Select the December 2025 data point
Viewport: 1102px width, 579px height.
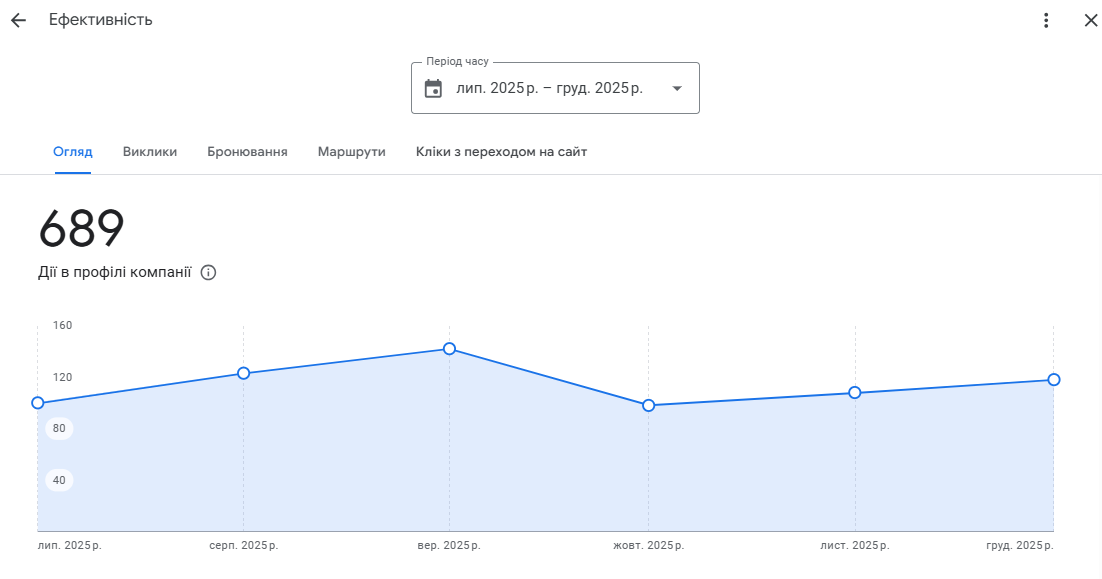(1054, 379)
